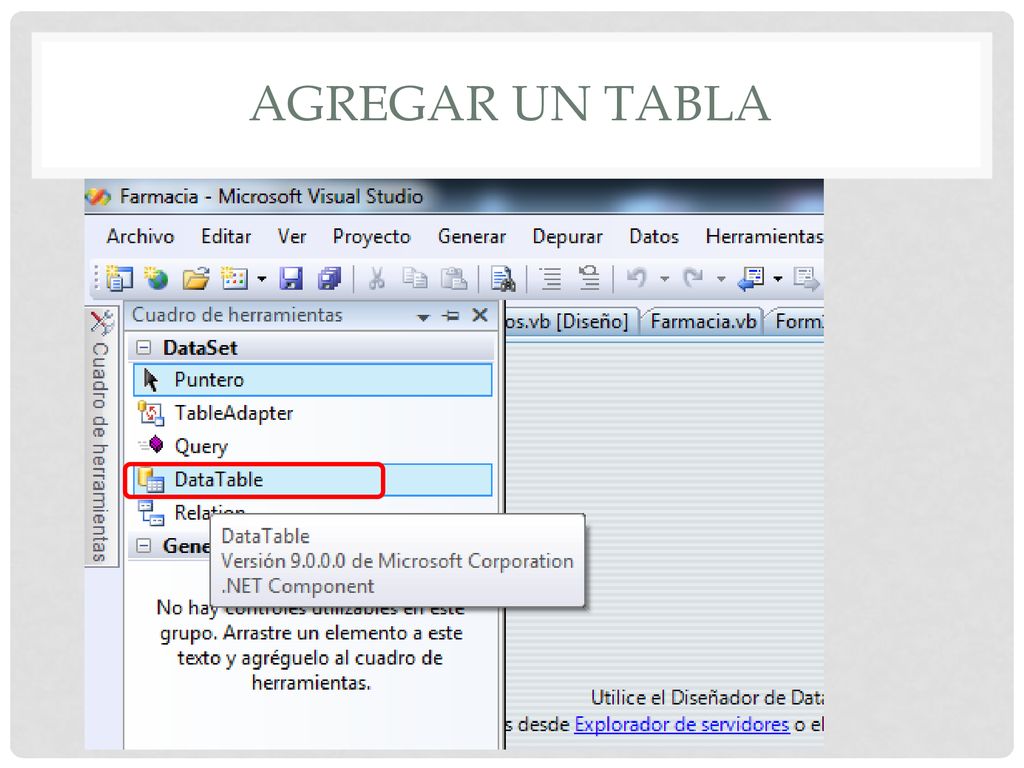
Task: Click the Relation toolbox item icon
Action: [151, 513]
